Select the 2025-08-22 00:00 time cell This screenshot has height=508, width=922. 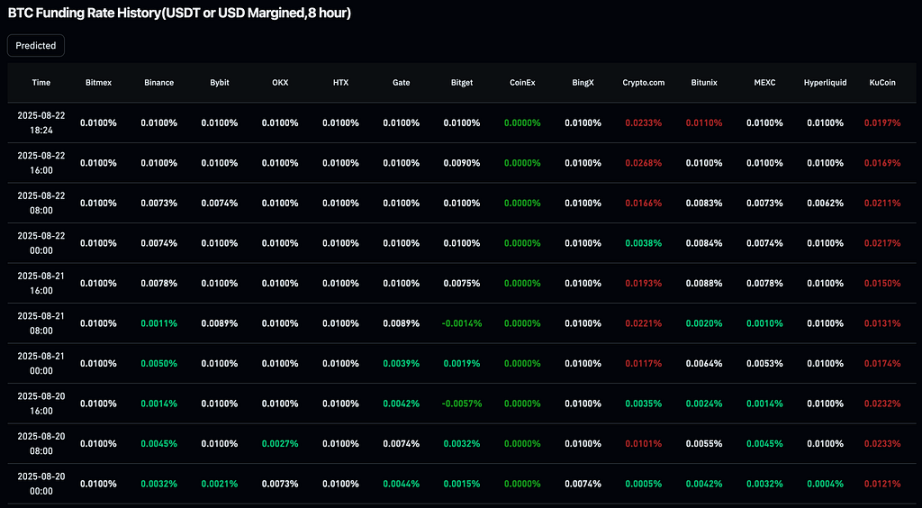click(41, 243)
